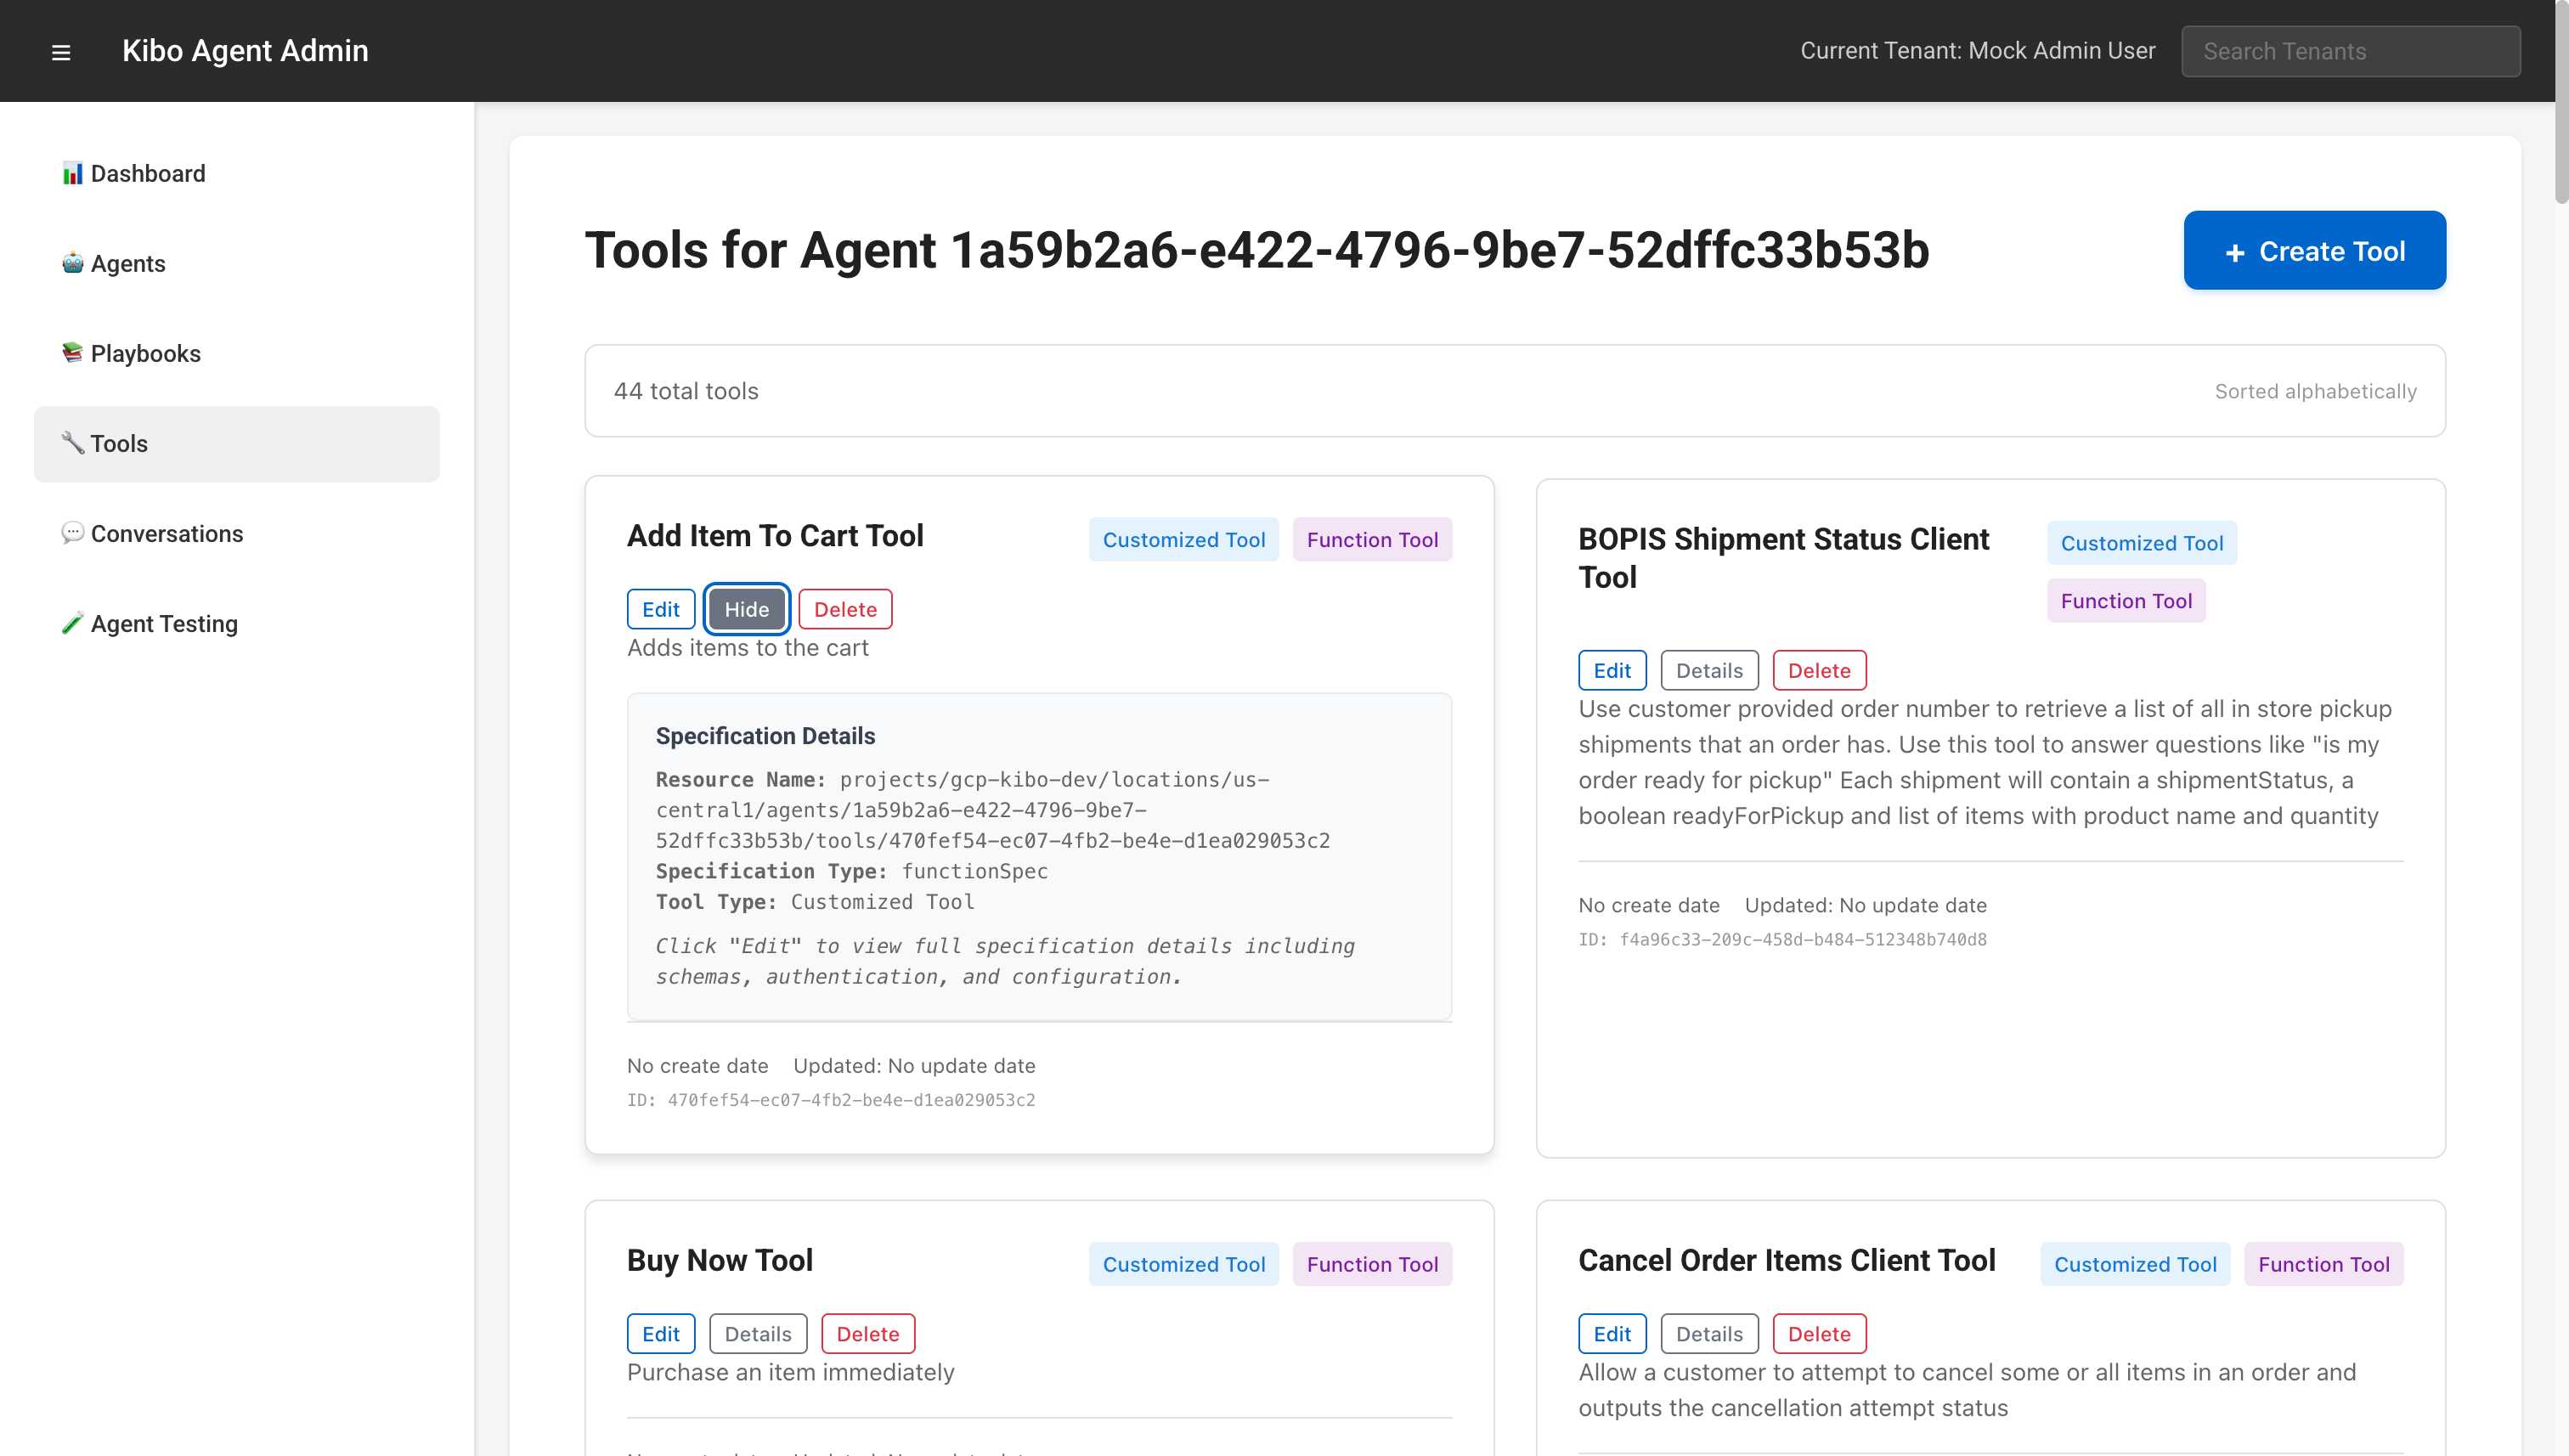Click Customized Tool badge on Cancel Order Items
This screenshot has width=2569, height=1456.
tap(2135, 1264)
